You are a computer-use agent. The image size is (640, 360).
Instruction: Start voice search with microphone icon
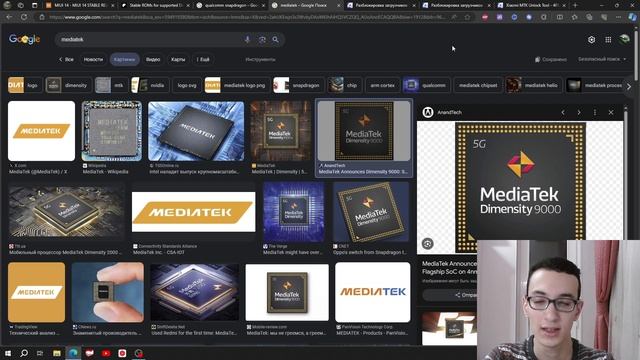tap(247, 40)
